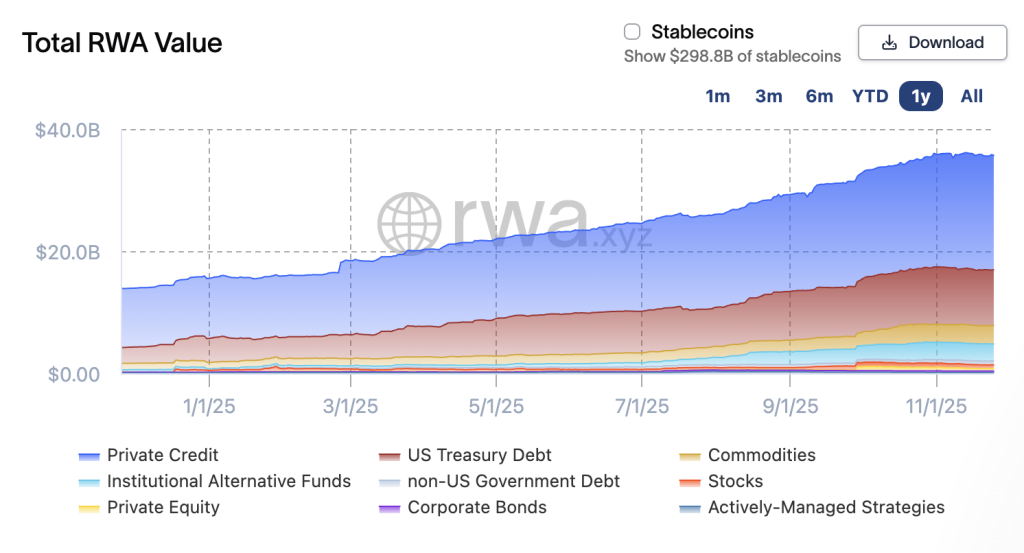Switch chart to YTD range
Viewport: 1024px width, 553px height.
tap(870, 96)
